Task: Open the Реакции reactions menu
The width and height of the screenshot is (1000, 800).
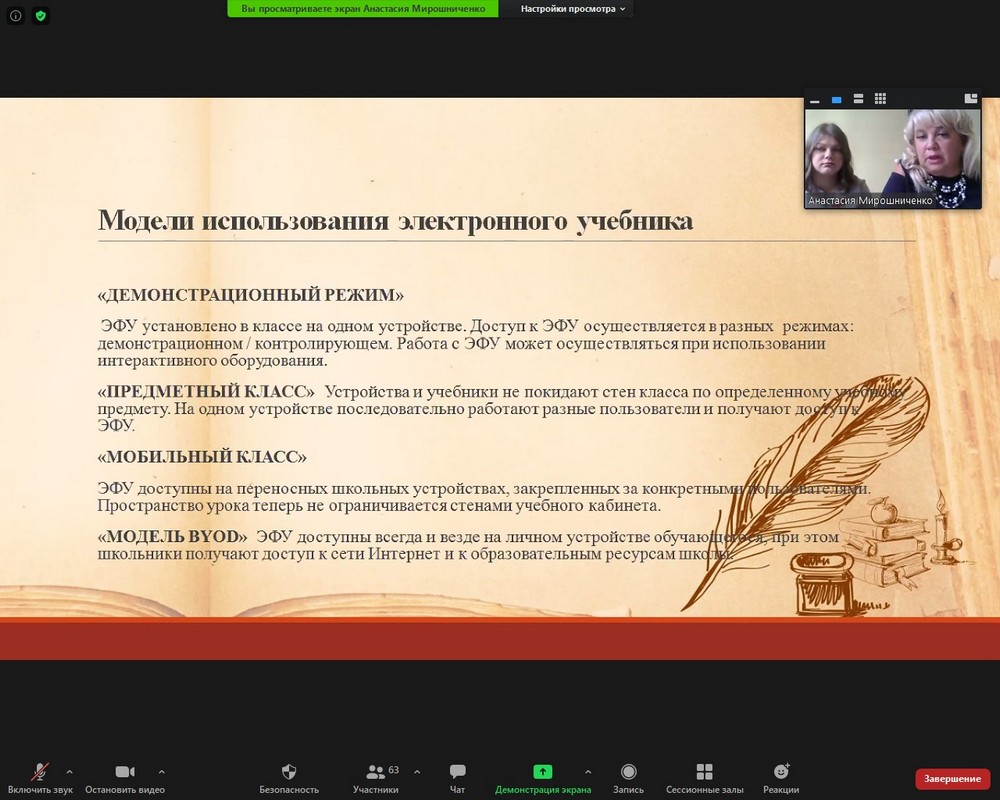Action: [x=781, y=777]
